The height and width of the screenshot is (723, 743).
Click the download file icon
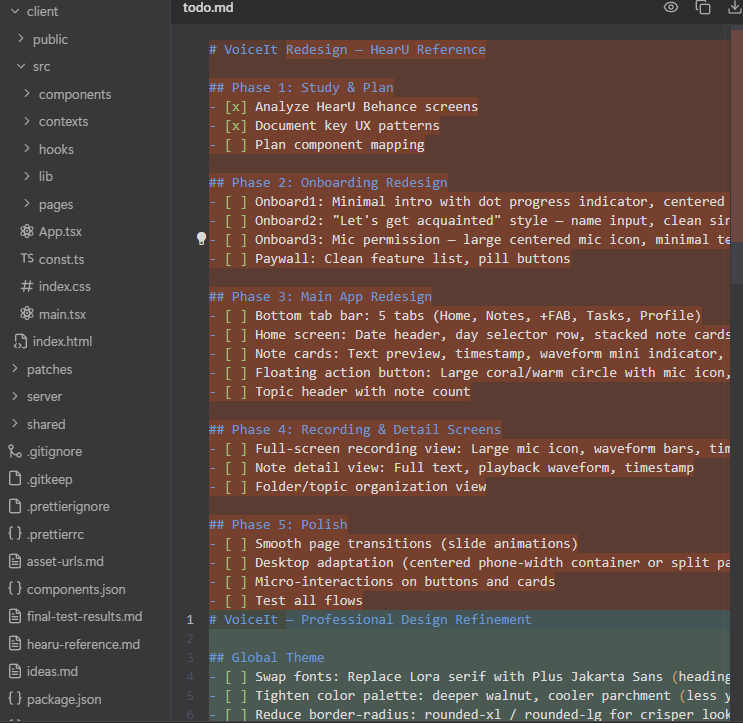point(734,8)
